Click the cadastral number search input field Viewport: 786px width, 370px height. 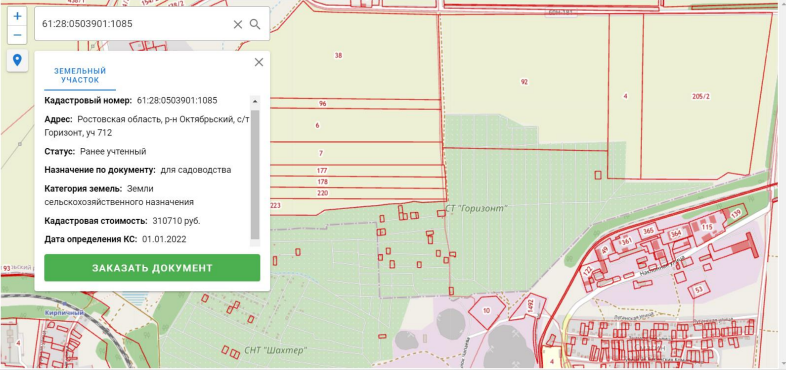pyautogui.click(x=133, y=24)
